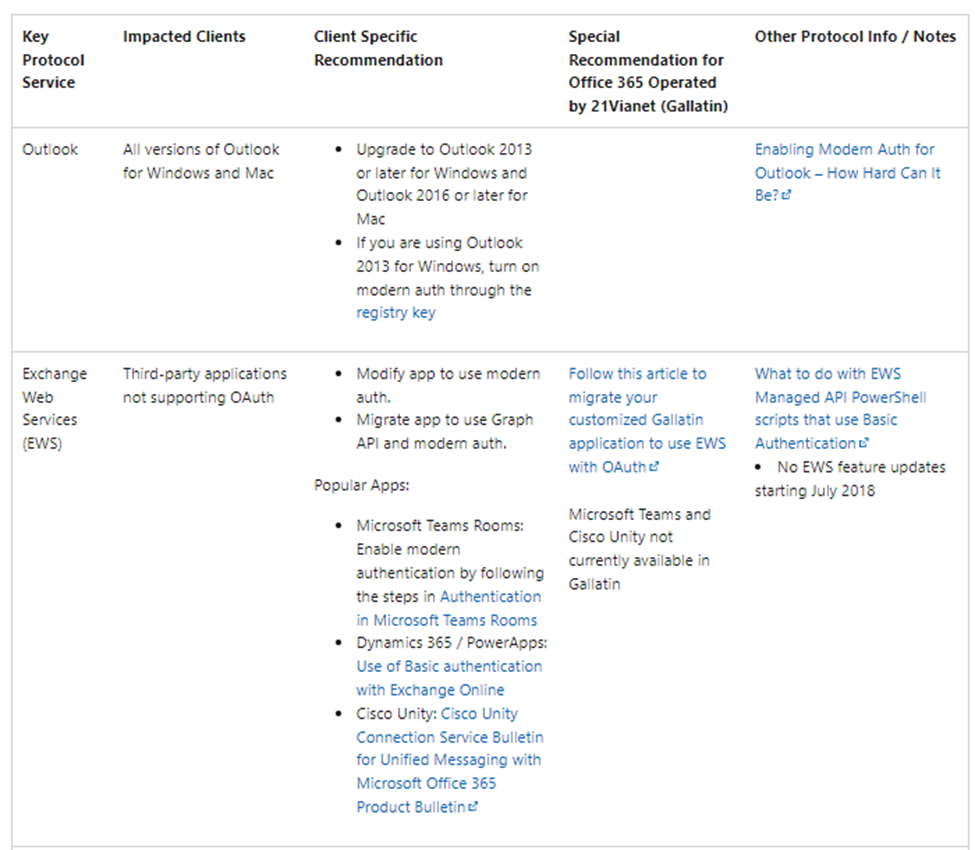Open "What to do with EWS Managed API" link
975x850 pixels.
pos(826,374)
